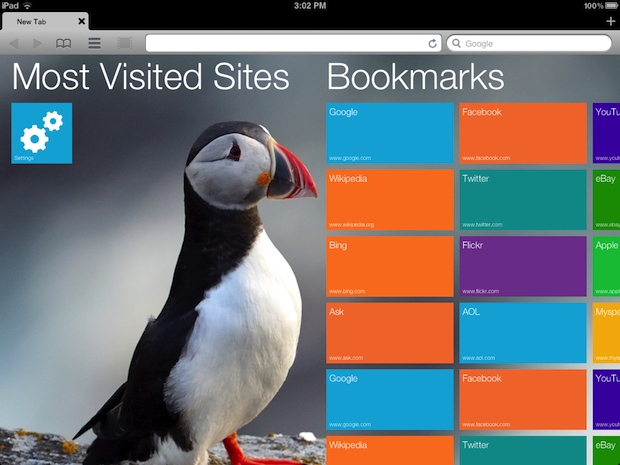Tap the Wi-Fi status icon
The height and width of the screenshot is (465, 620).
[x=27, y=6]
